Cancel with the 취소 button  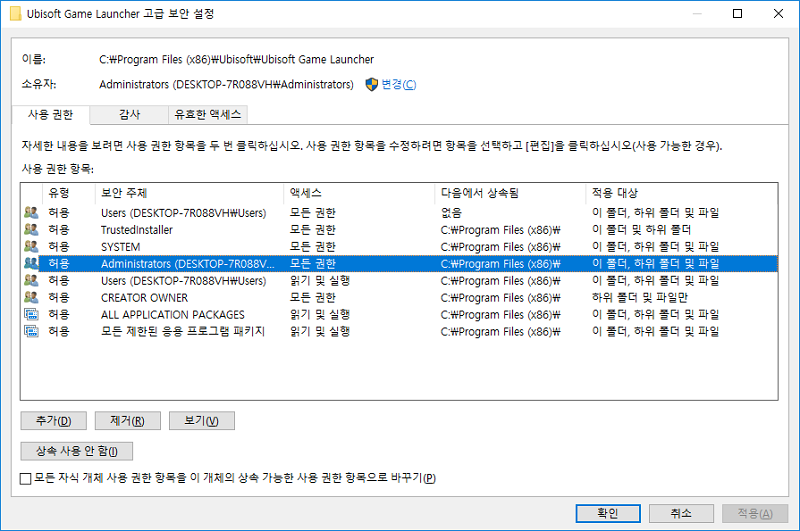click(x=681, y=513)
